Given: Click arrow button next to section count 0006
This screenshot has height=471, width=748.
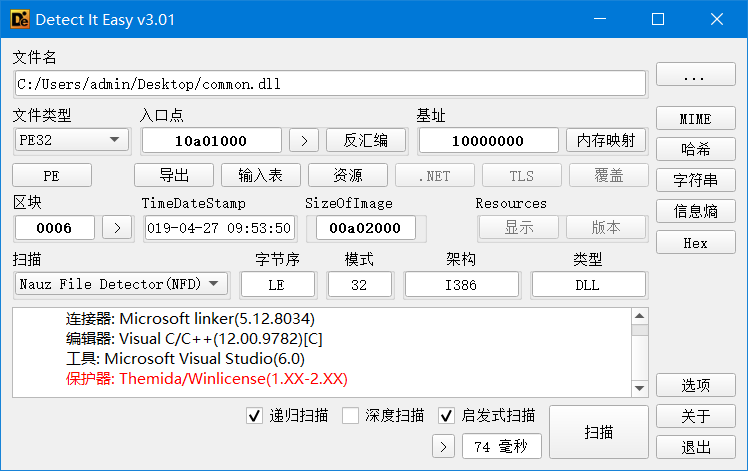Looking at the screenshot, I should (x=117, y=228).
